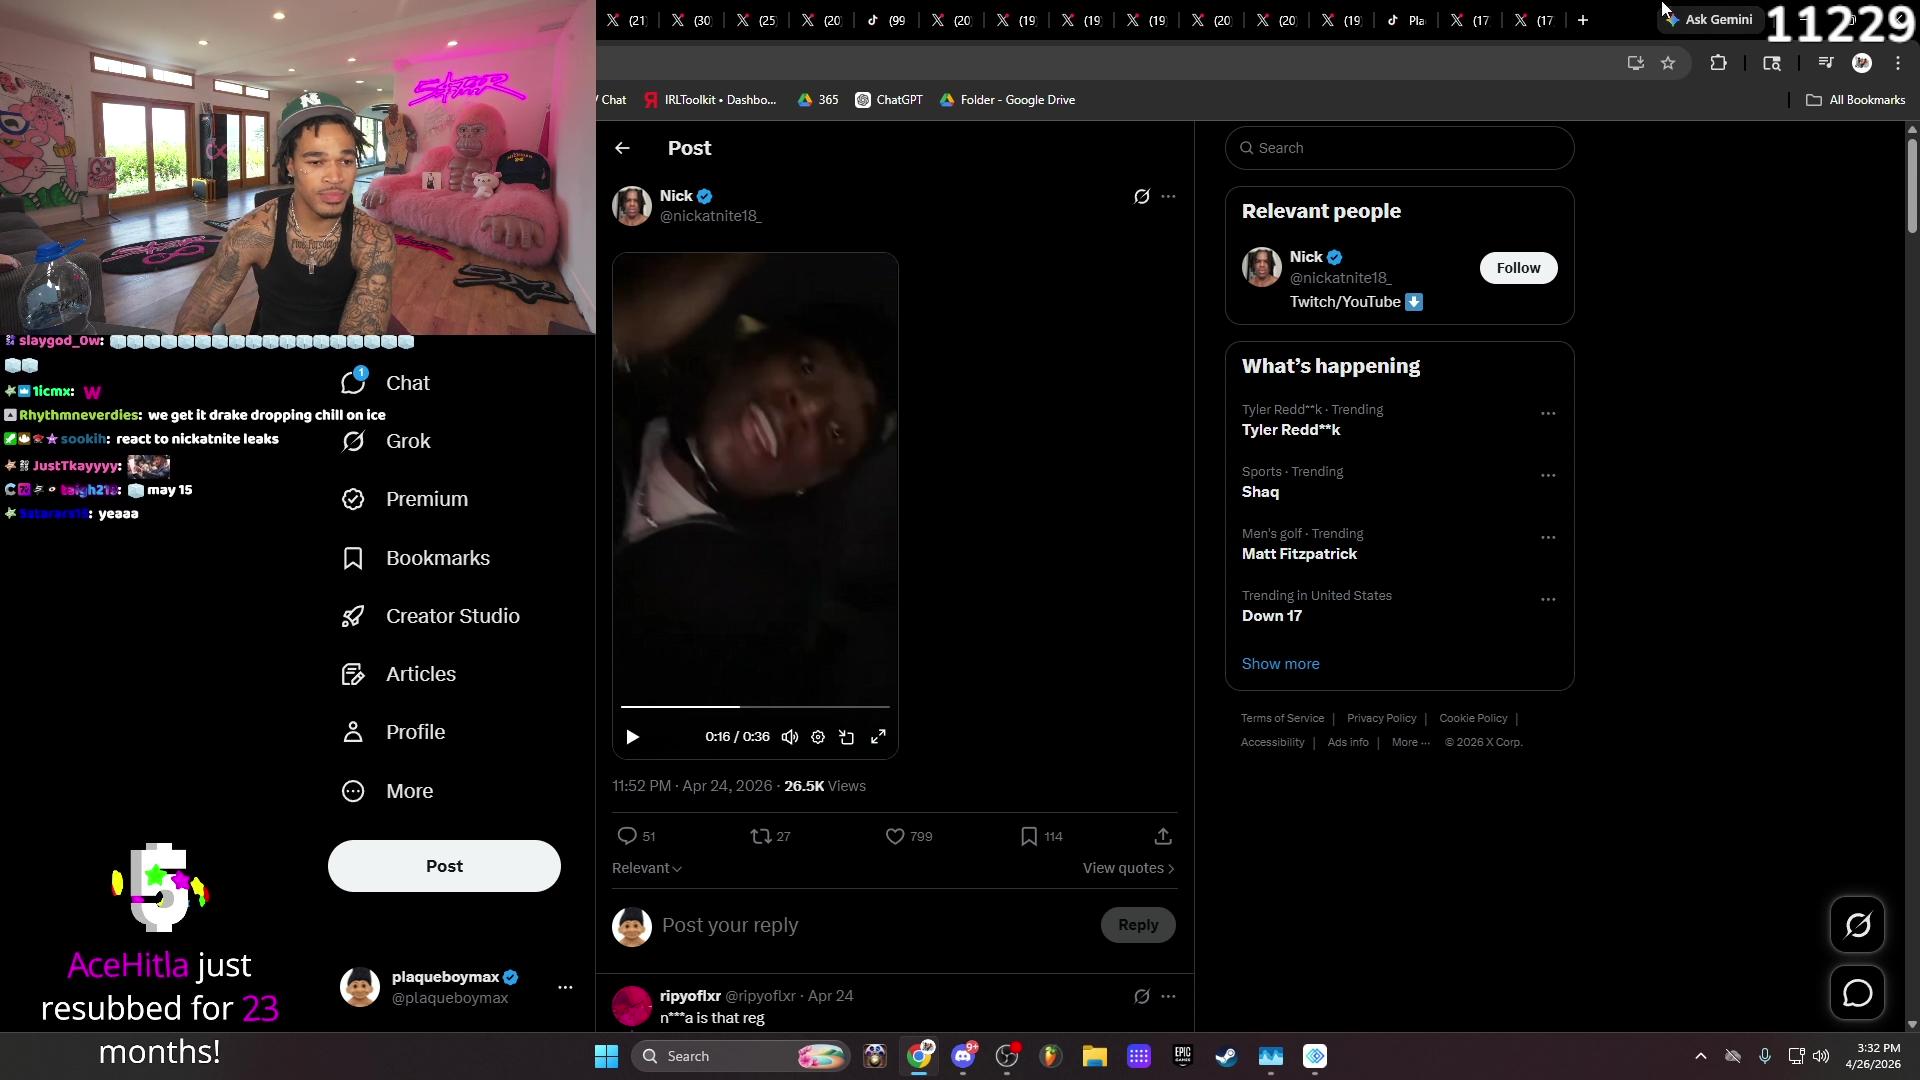The image size is (1920, 1080).
Task: Open floating messages chat icon
Action: (x=1857, y=993)
